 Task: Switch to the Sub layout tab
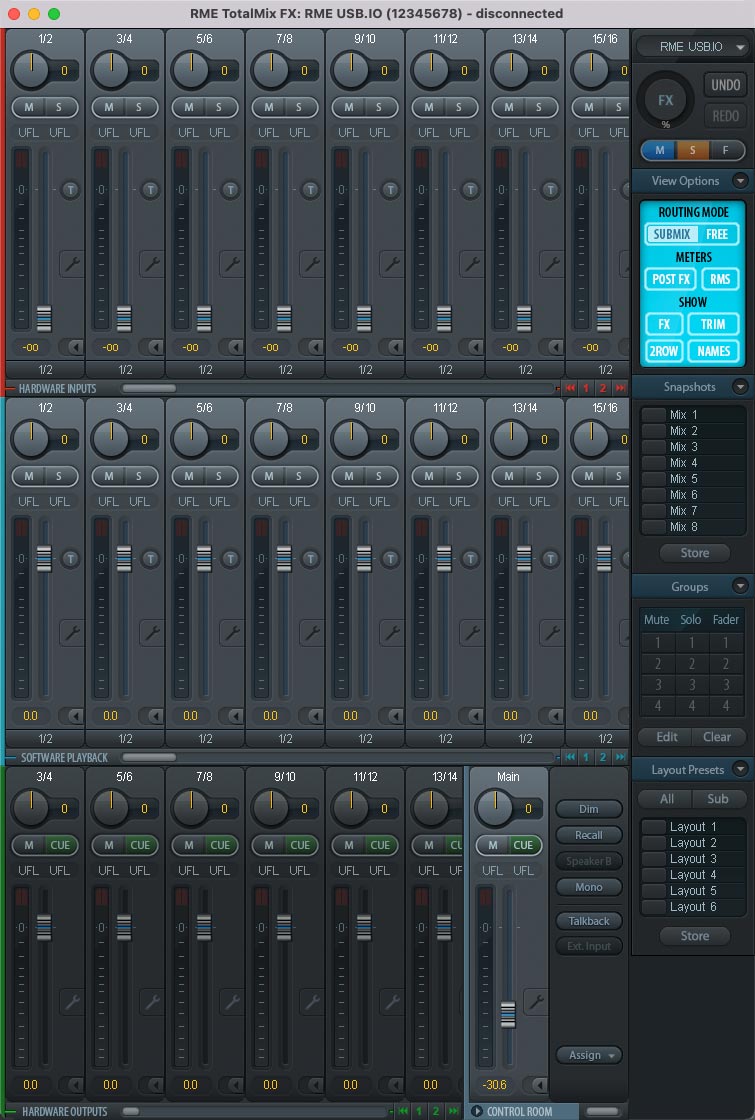(x=718, y=799)
